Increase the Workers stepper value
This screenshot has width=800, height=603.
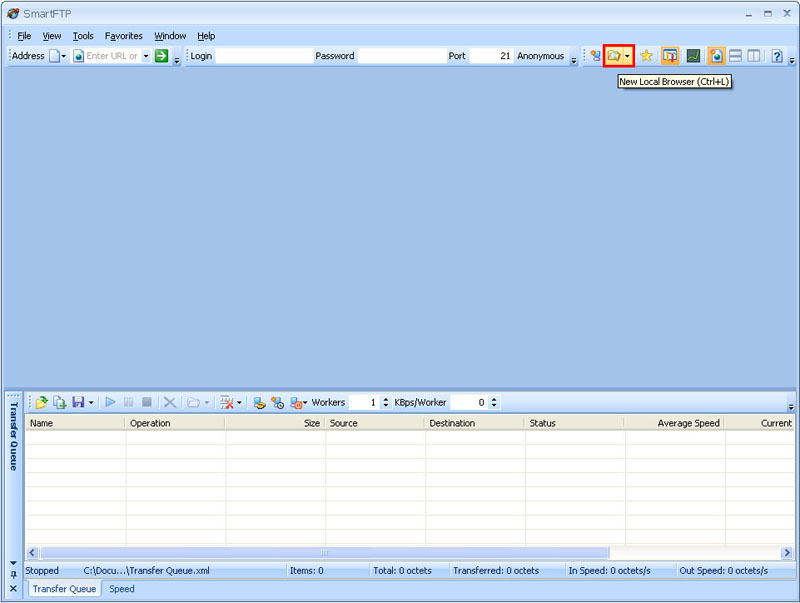click(386, 399)
